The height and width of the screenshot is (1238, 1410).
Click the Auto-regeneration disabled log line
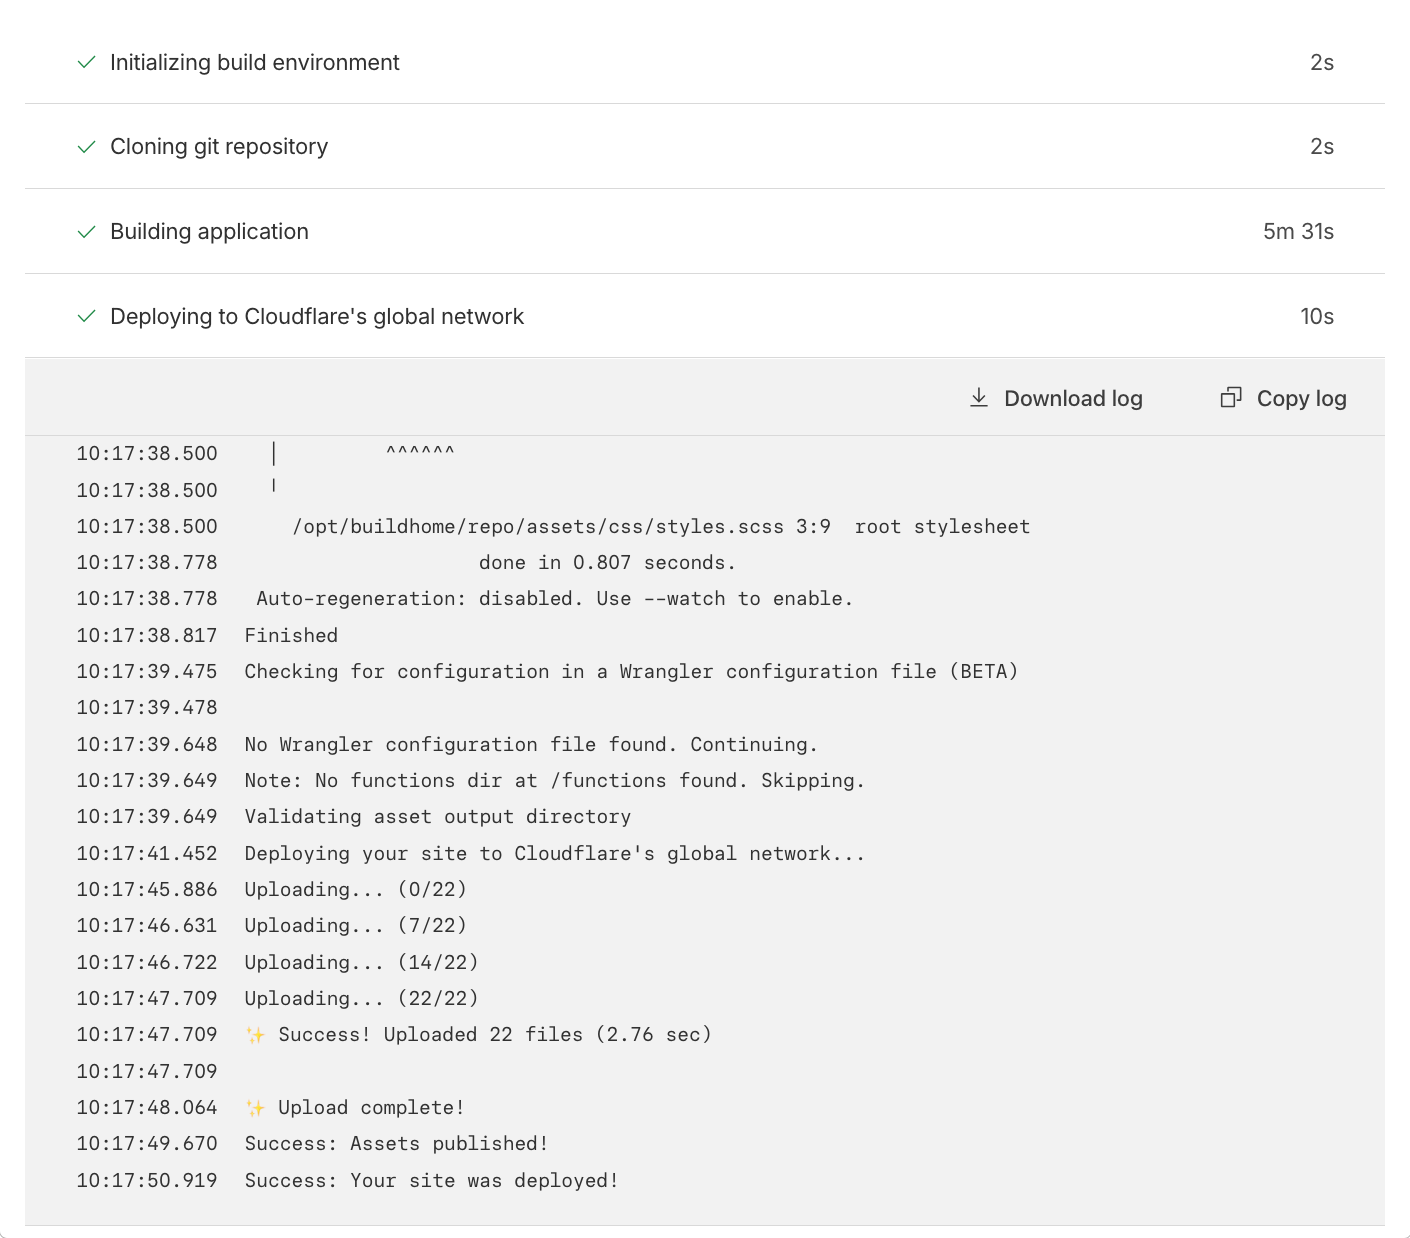click(555, 598)
